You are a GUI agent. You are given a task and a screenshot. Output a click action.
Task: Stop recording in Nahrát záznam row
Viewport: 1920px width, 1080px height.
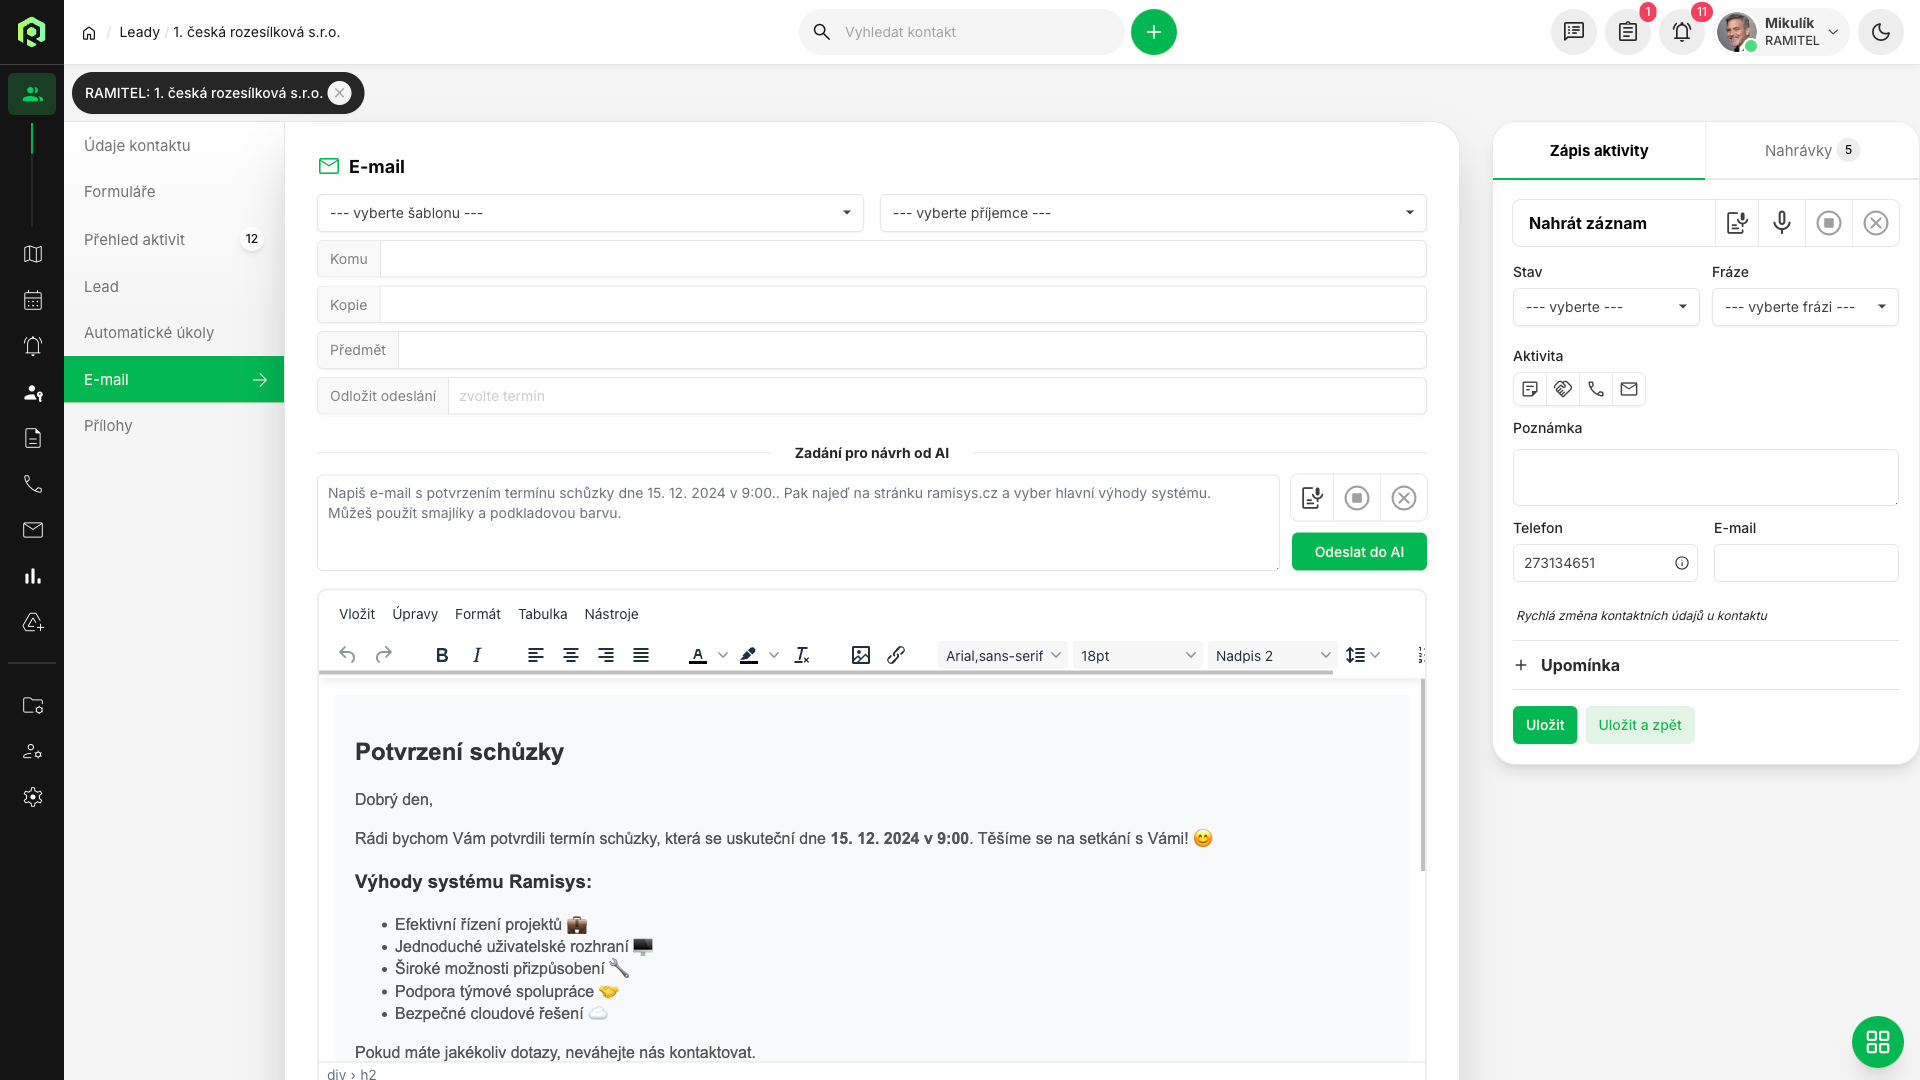pos(1829,223)
